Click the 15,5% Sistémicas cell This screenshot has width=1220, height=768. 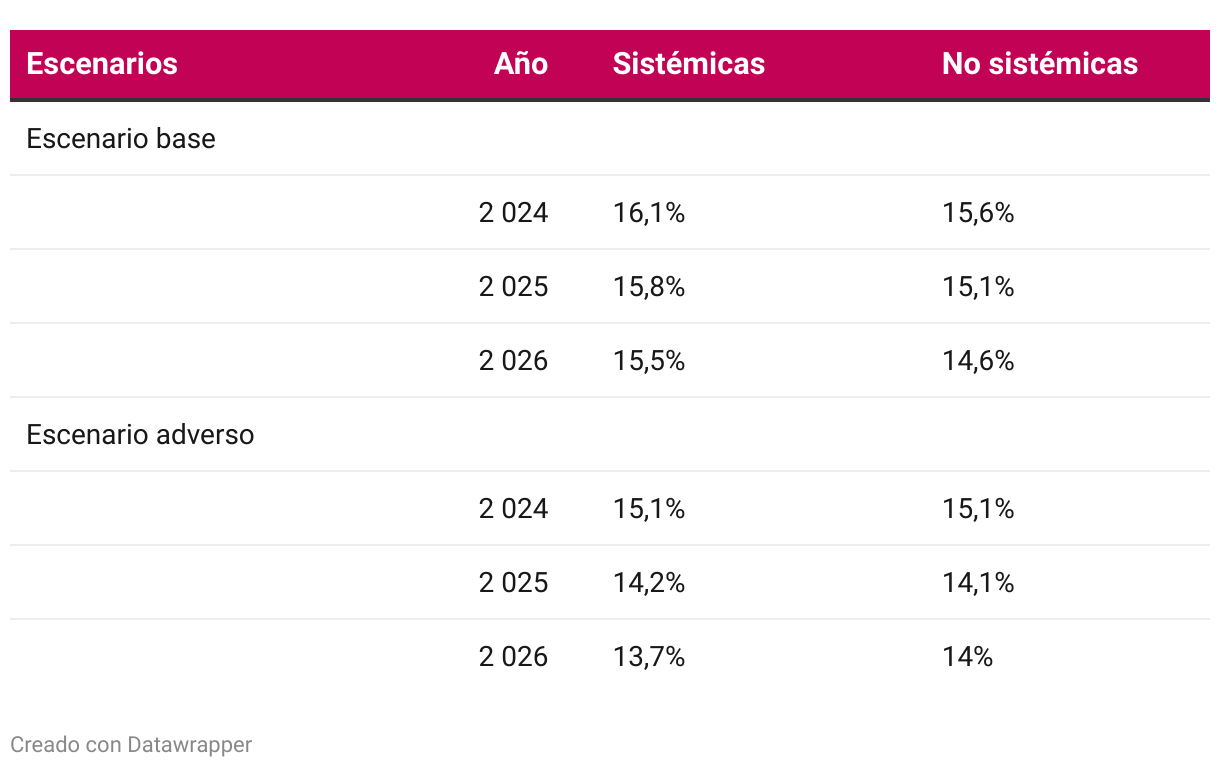pos(648,360)
